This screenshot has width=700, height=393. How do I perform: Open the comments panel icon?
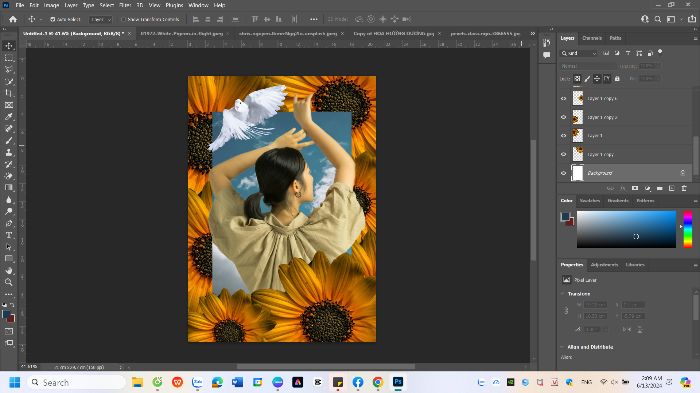coord(546,55)
